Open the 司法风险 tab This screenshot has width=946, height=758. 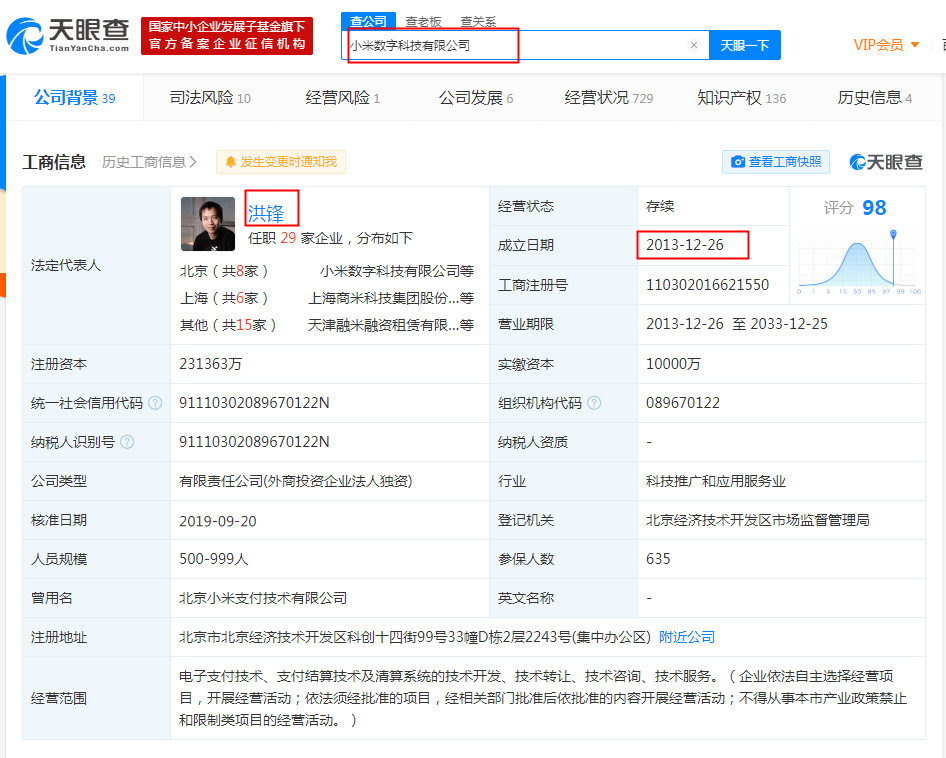[210, 97]
